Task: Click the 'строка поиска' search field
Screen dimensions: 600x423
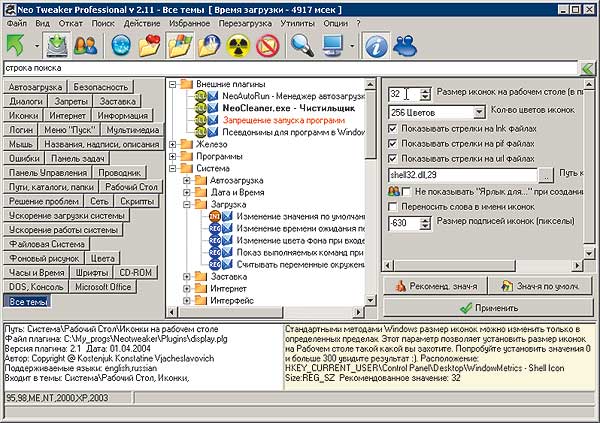Action: click(x=291, y=68)
